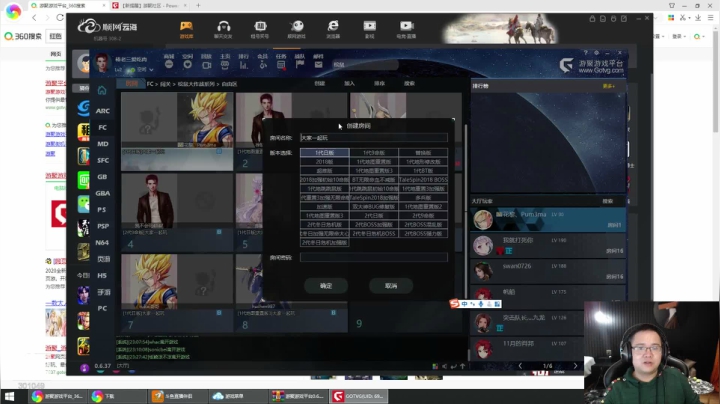
Task: Click the 搜索 link above room list
Action: pos(409,84)
